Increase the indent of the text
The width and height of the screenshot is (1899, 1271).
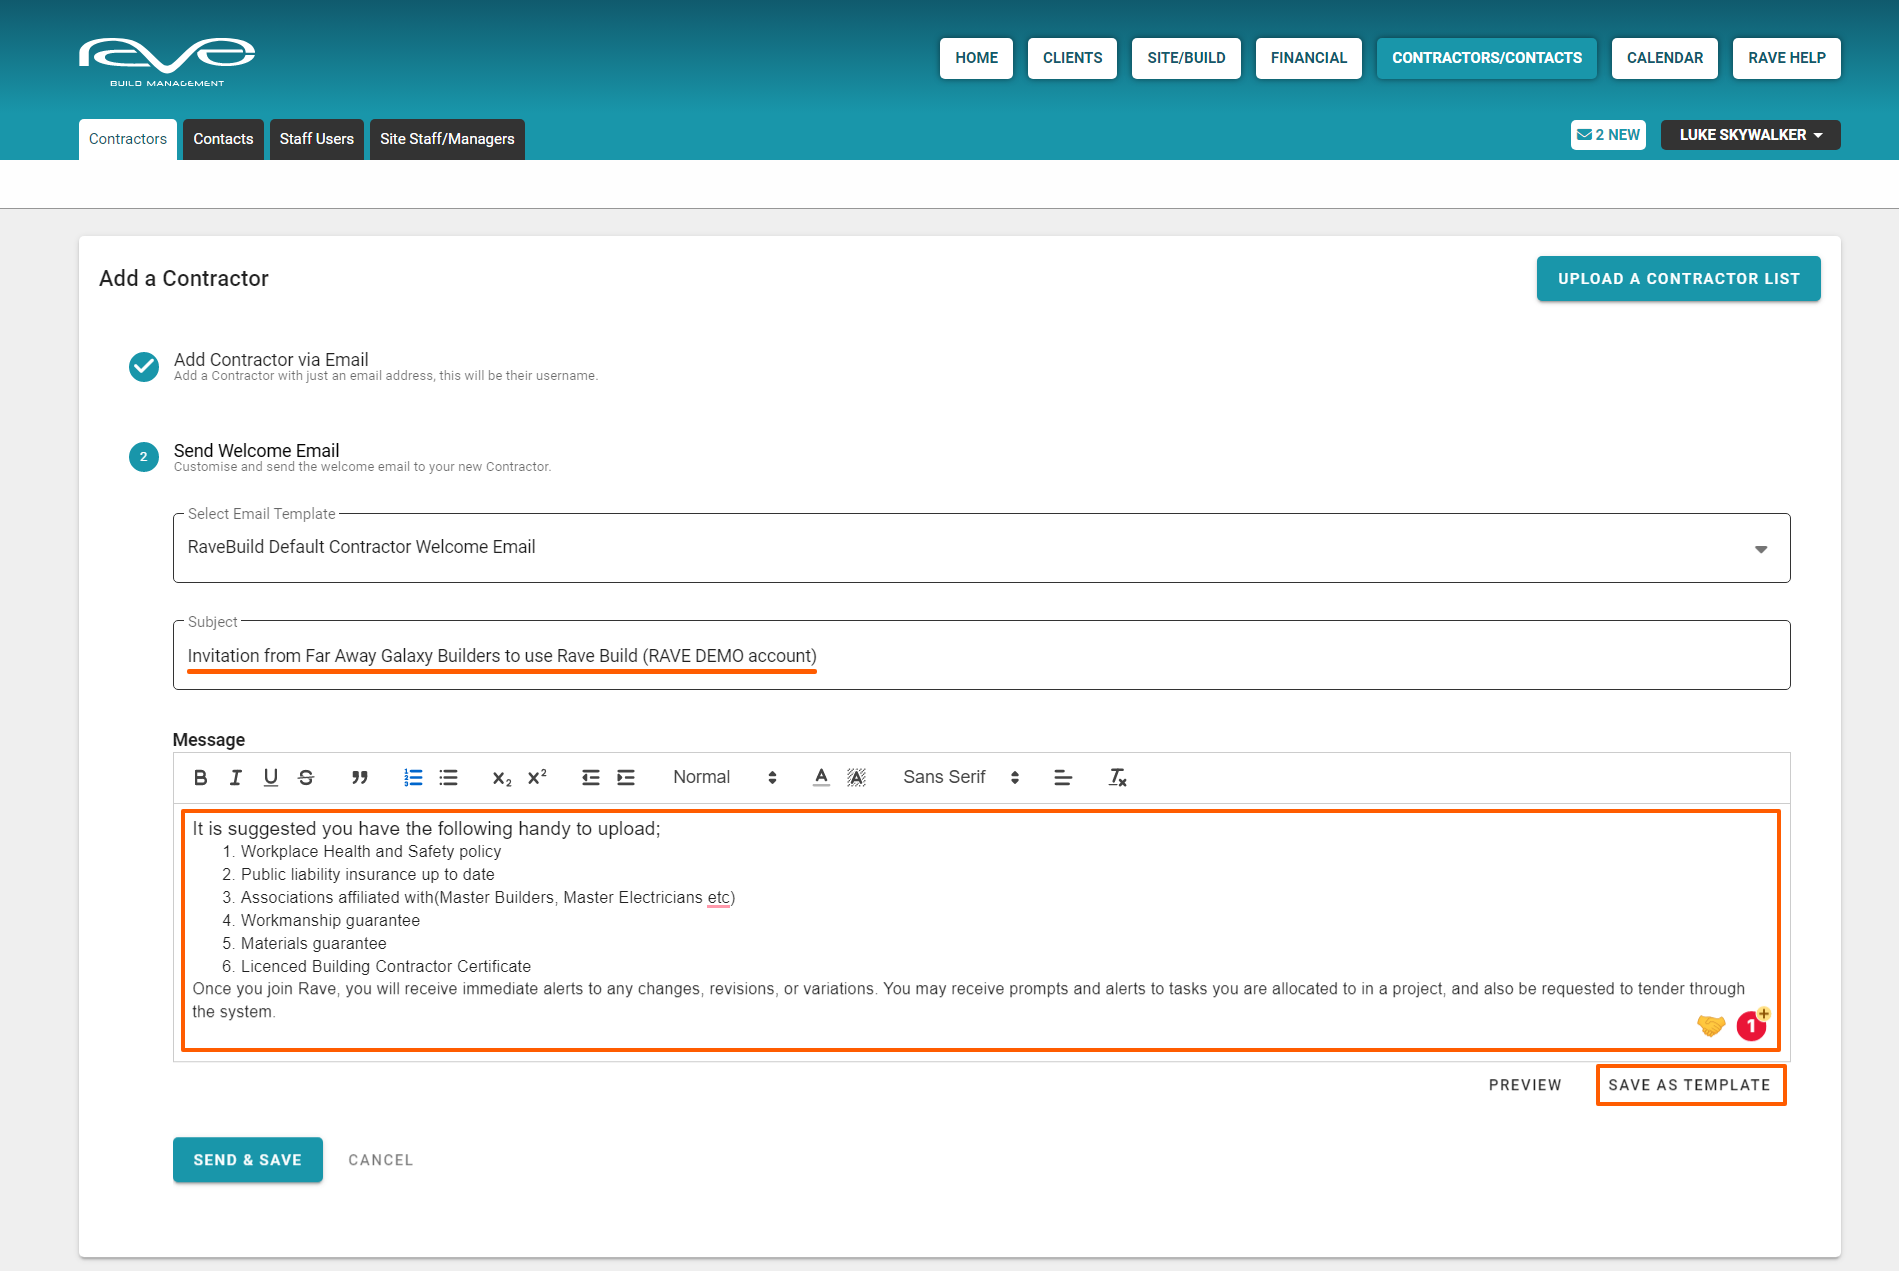626,778
